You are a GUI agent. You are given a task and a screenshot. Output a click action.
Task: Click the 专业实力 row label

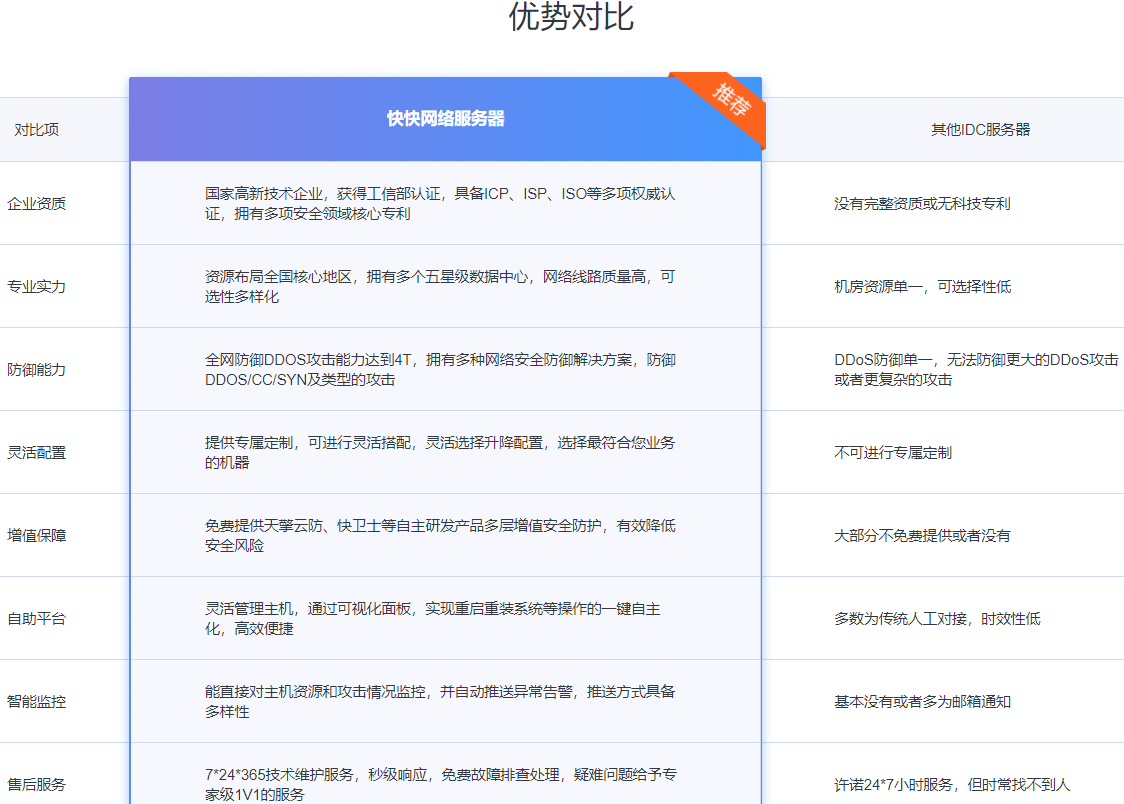click(37, 287)
